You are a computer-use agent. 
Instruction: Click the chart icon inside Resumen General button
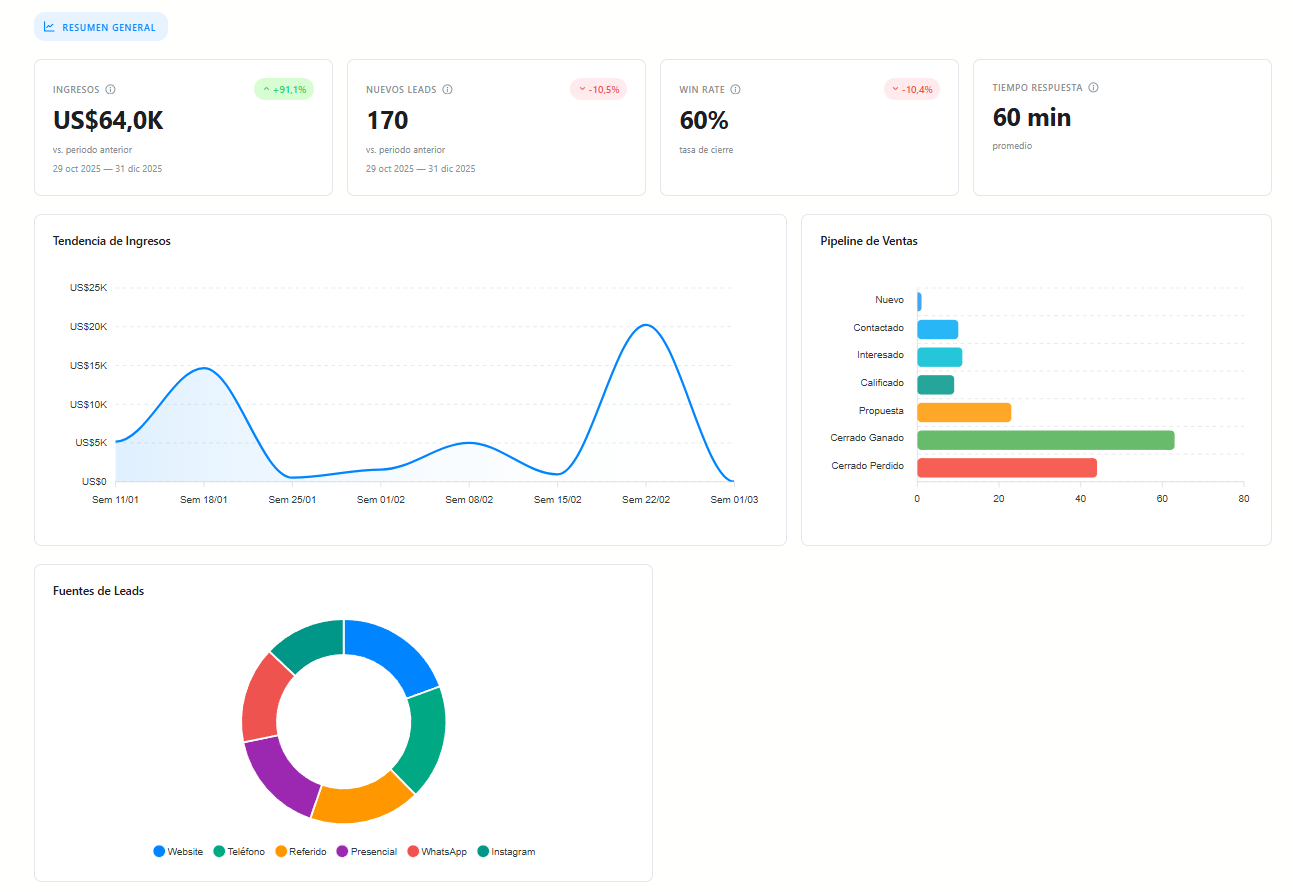(x=48, y=26)
